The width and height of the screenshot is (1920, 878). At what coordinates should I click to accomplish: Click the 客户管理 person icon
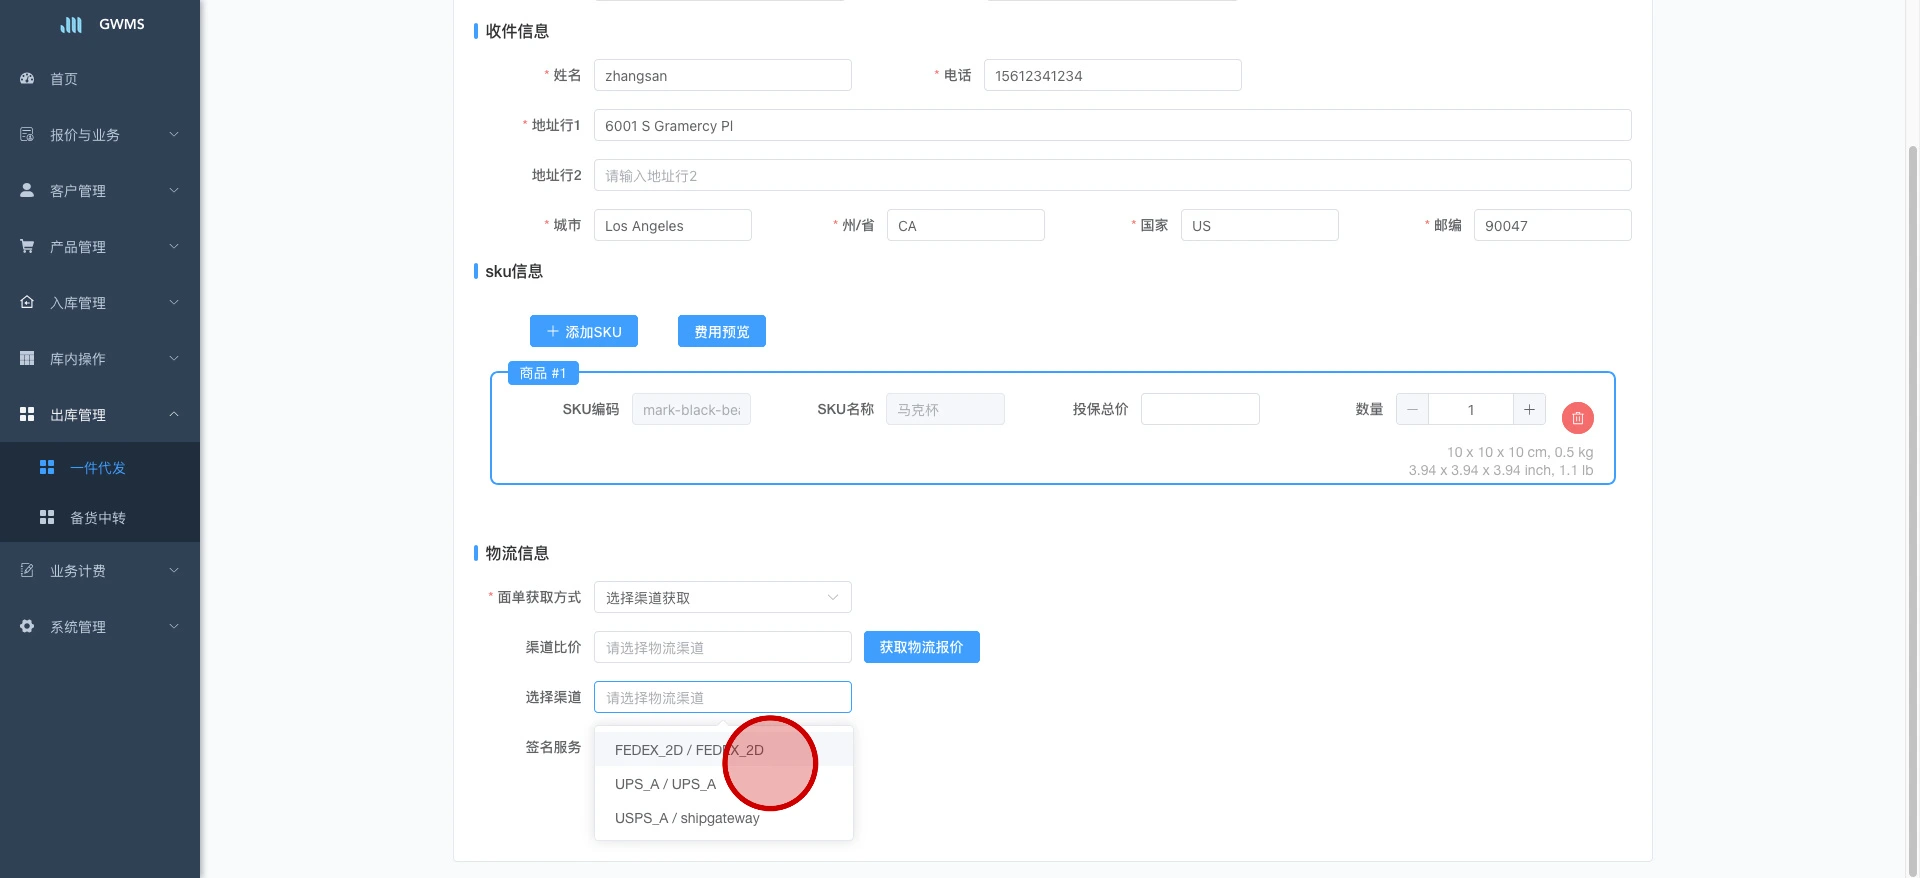coord(27,190)
